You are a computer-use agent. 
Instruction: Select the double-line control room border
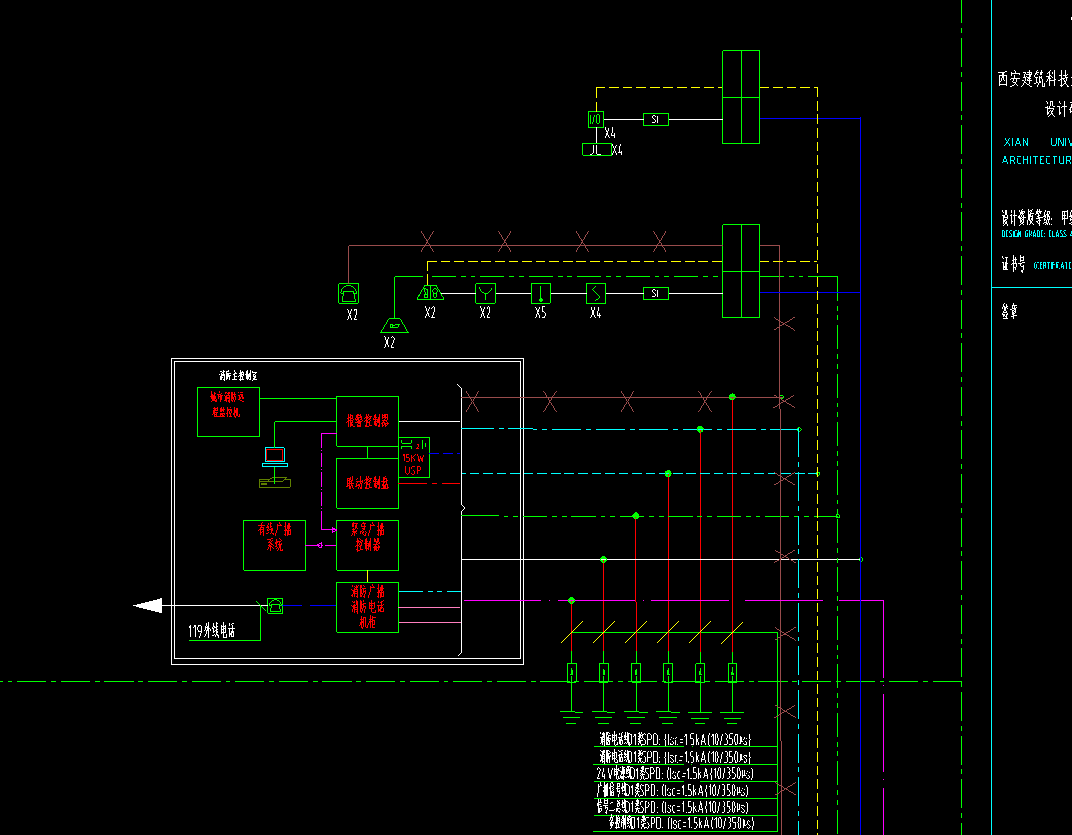click(347, 512)
